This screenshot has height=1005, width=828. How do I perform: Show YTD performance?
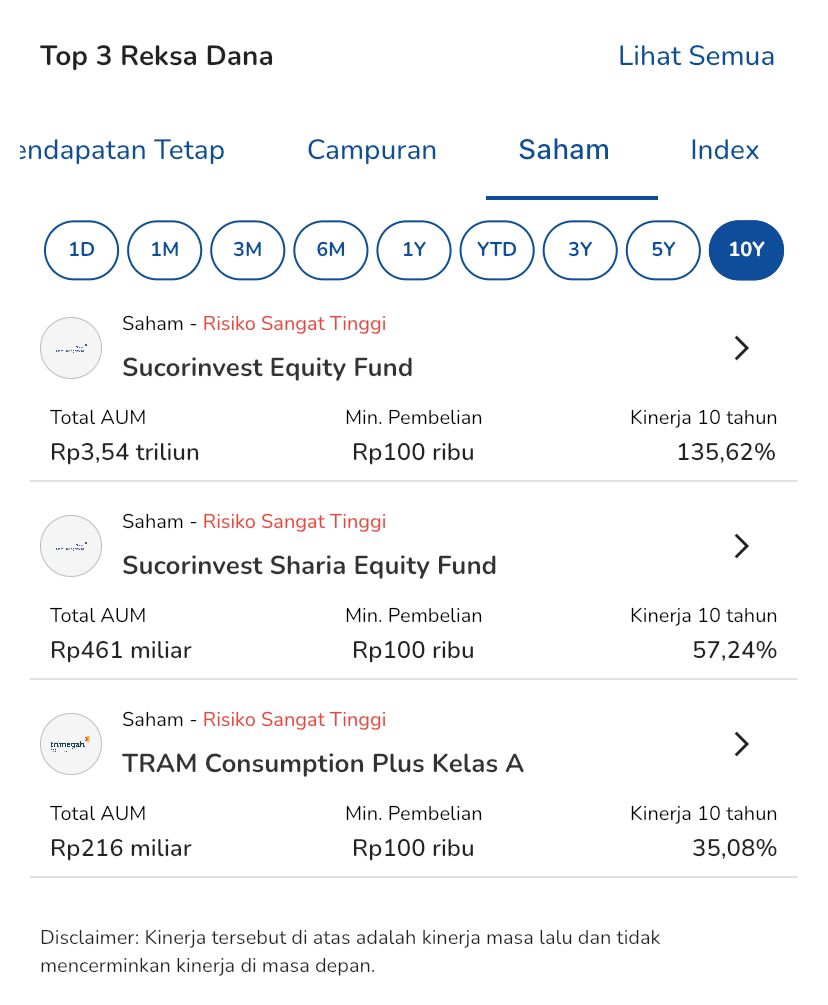pyautogui.click(x=497, y=249)
